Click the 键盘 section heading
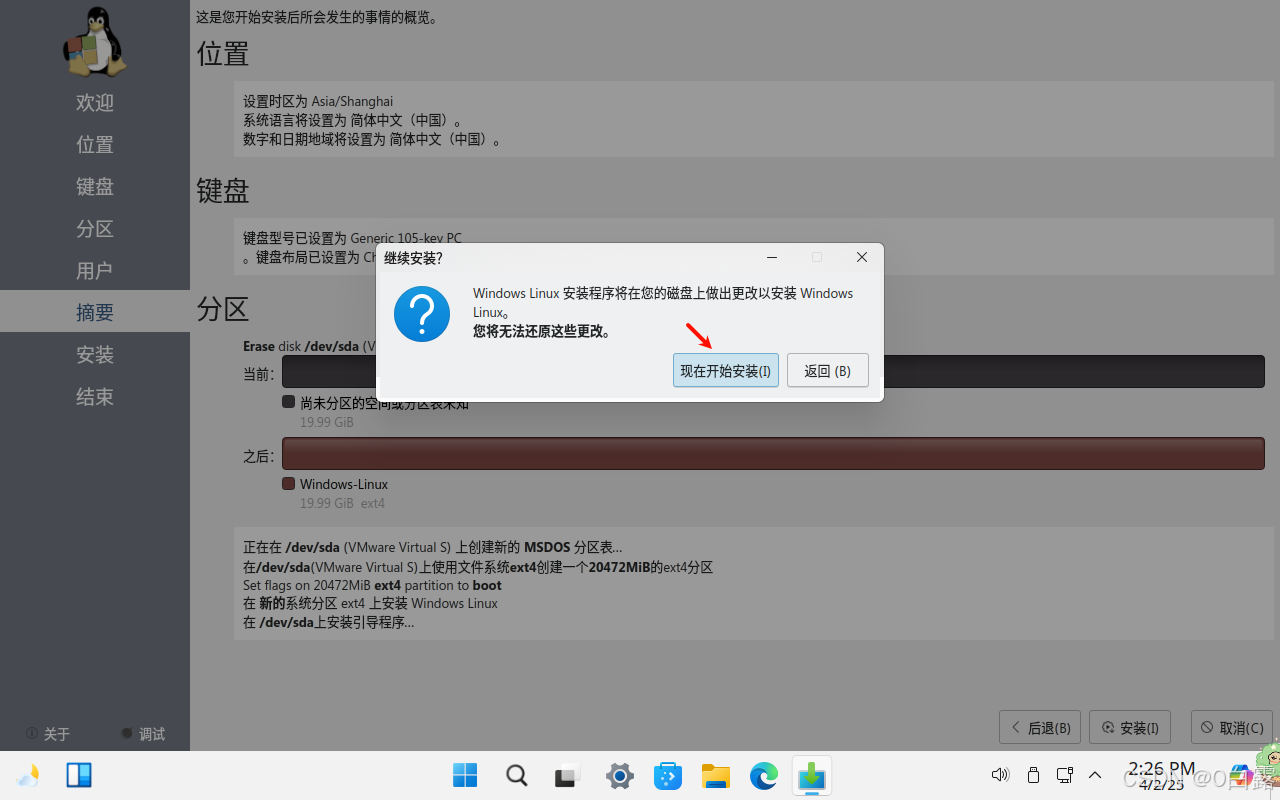 223,190
